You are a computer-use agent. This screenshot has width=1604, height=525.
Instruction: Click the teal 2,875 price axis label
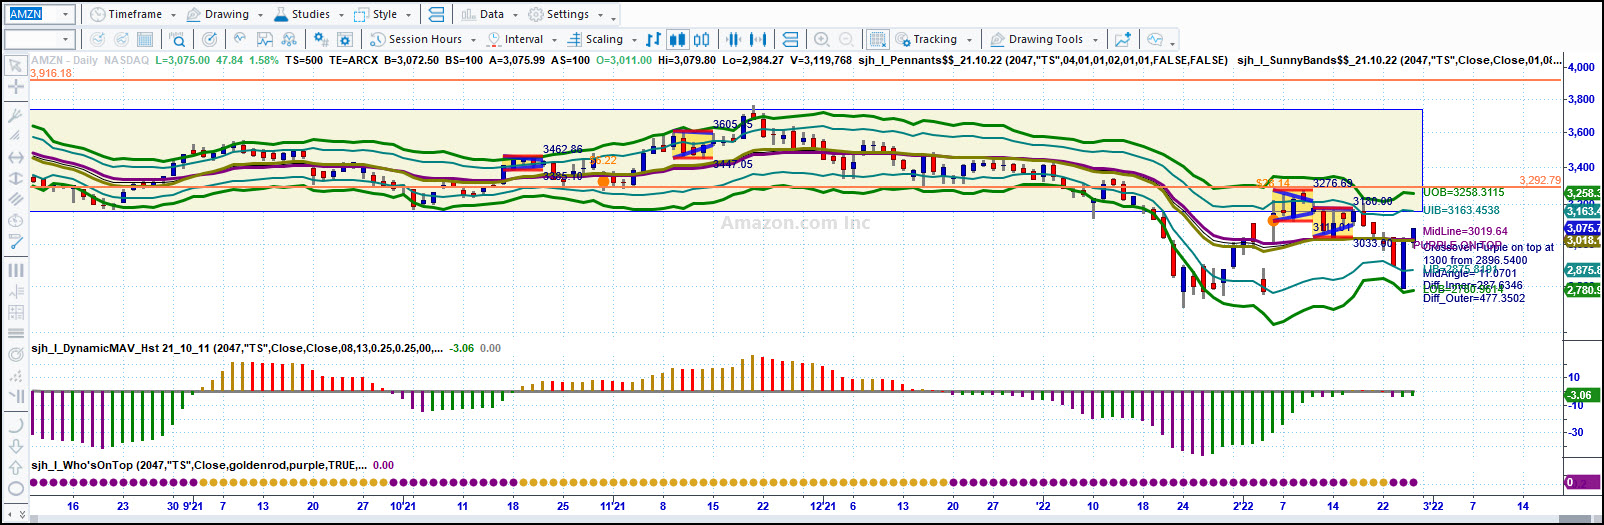click(1582, 270)
